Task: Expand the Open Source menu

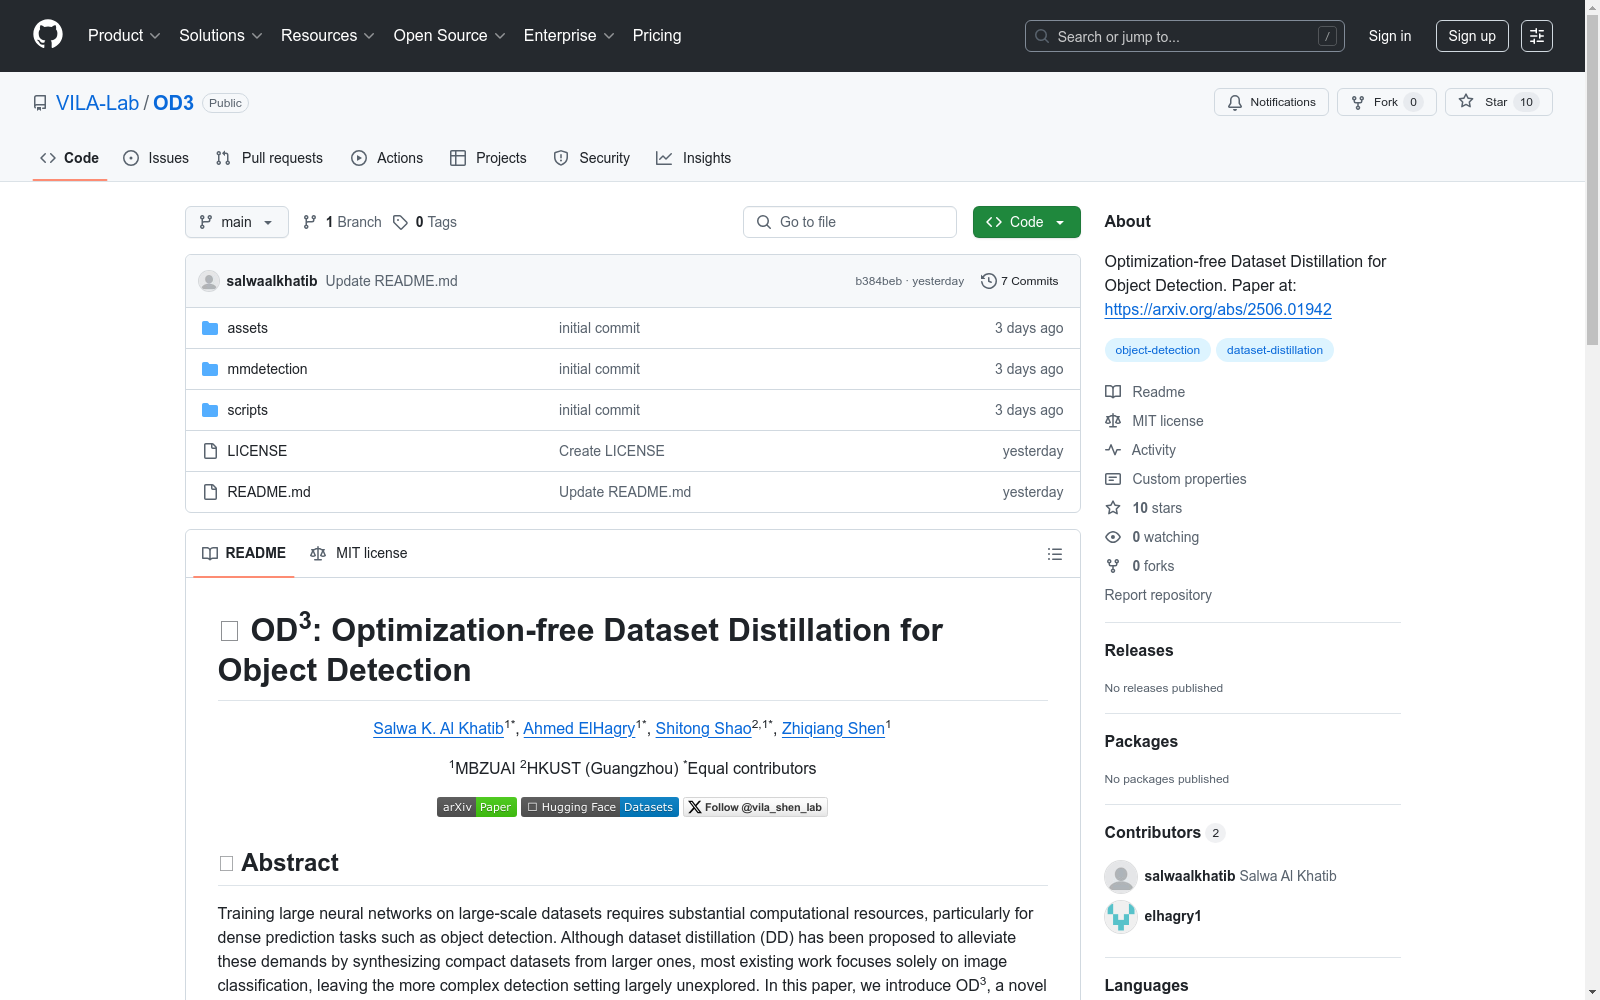Action: (x=450, y=36)
